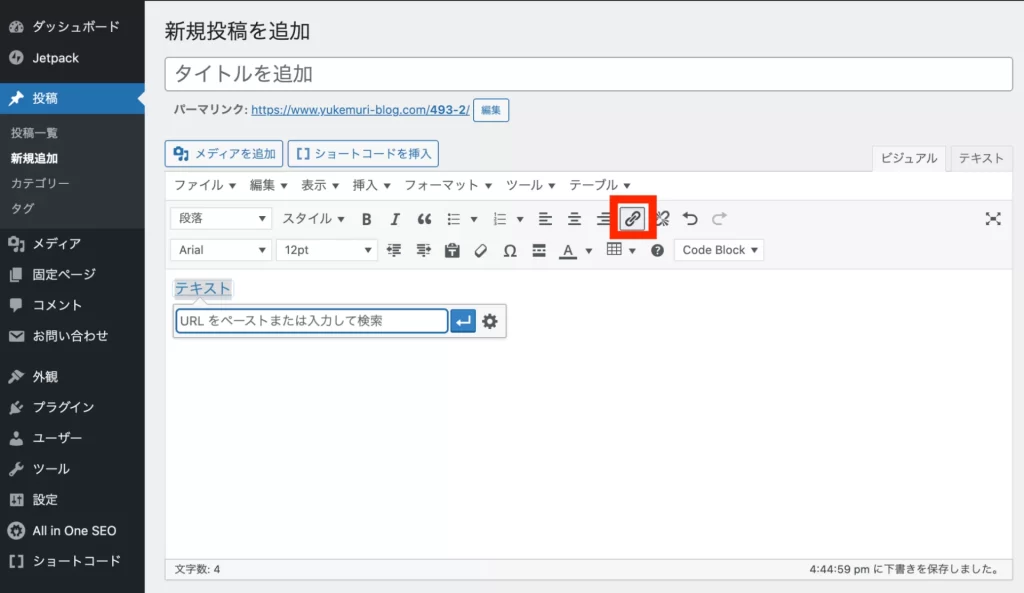Image resolution: width=1024 pixels, height=593 pixels.
Task: Toggle bold formatting
Action: click(367, 219)
